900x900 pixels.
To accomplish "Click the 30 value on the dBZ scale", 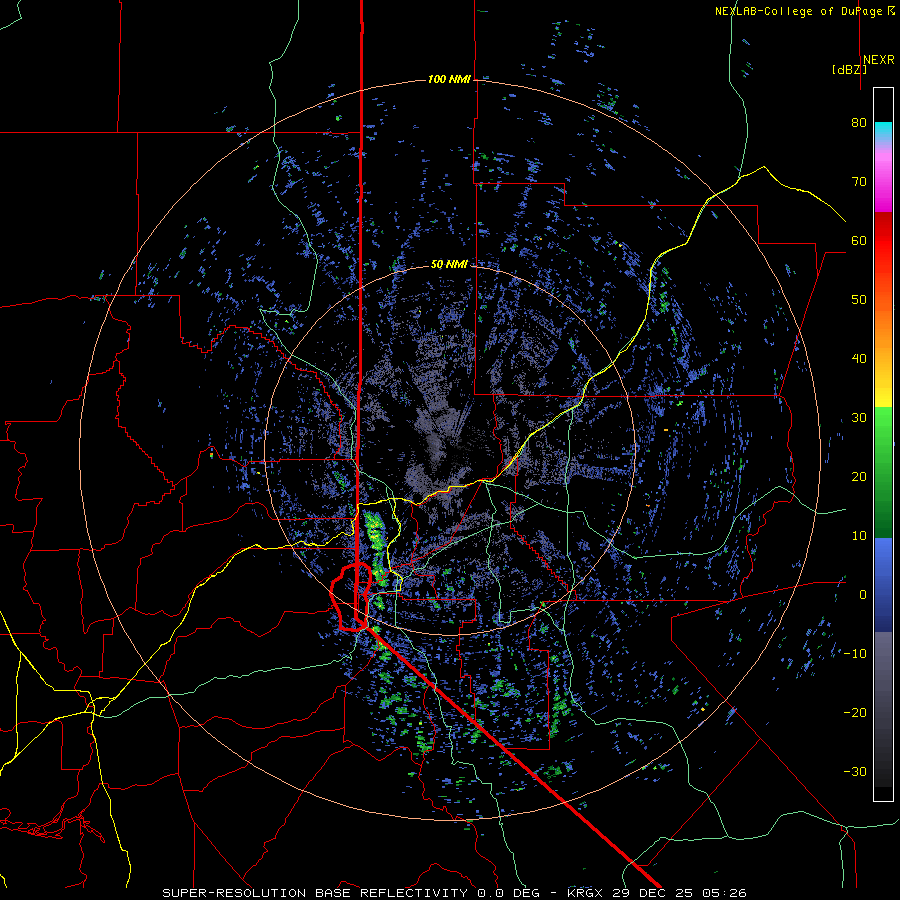I will point(859,418).
